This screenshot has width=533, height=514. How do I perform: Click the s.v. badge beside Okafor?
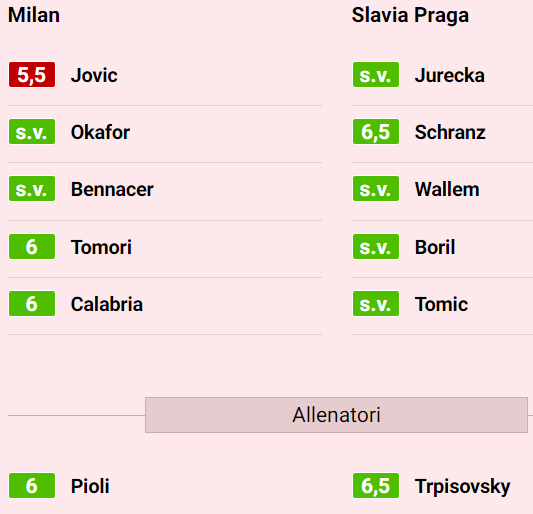32,132
